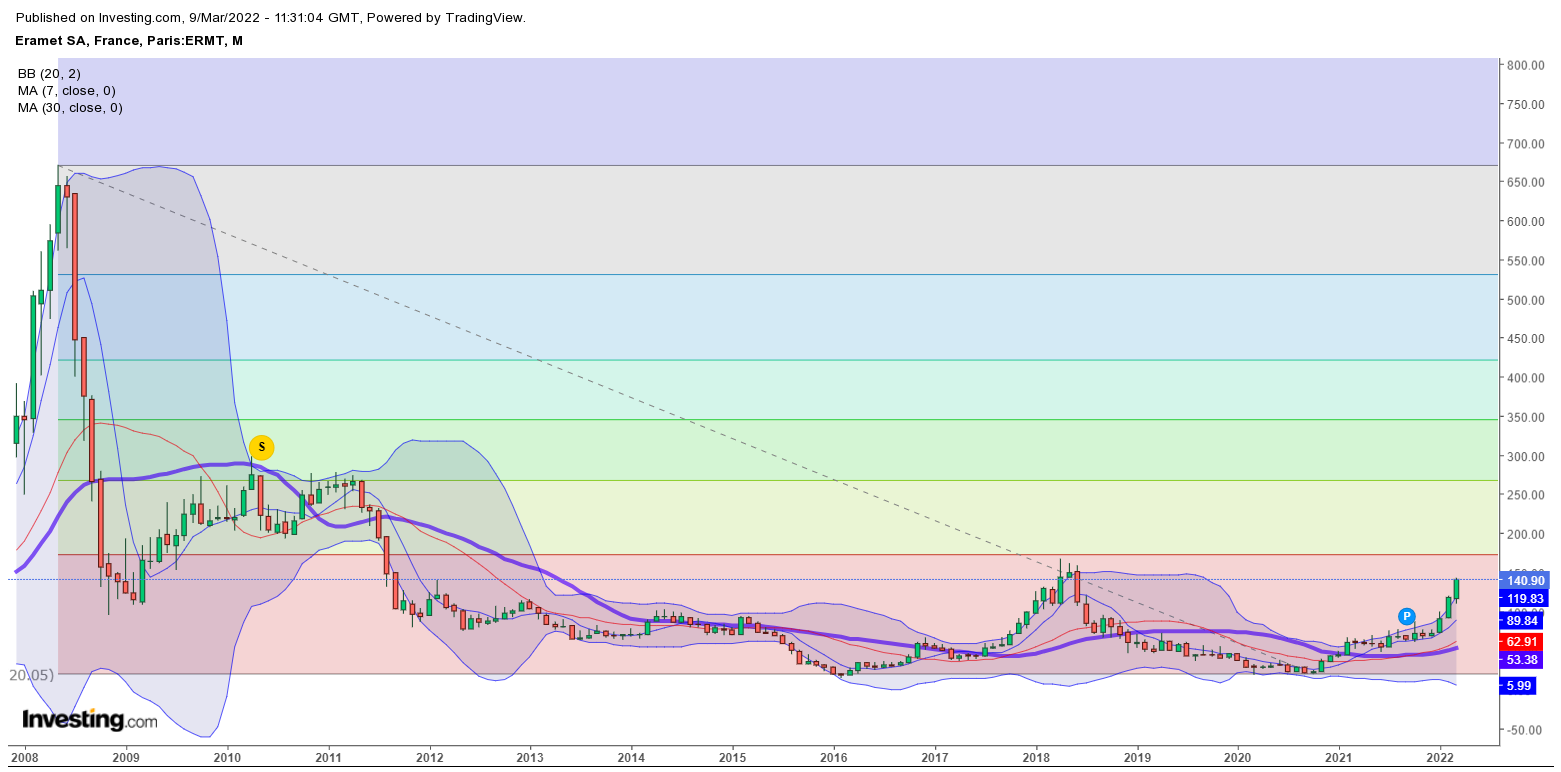
Task: Click the 500.00 price axis label
Action: pyautogui.click(x=1526, y=300)
